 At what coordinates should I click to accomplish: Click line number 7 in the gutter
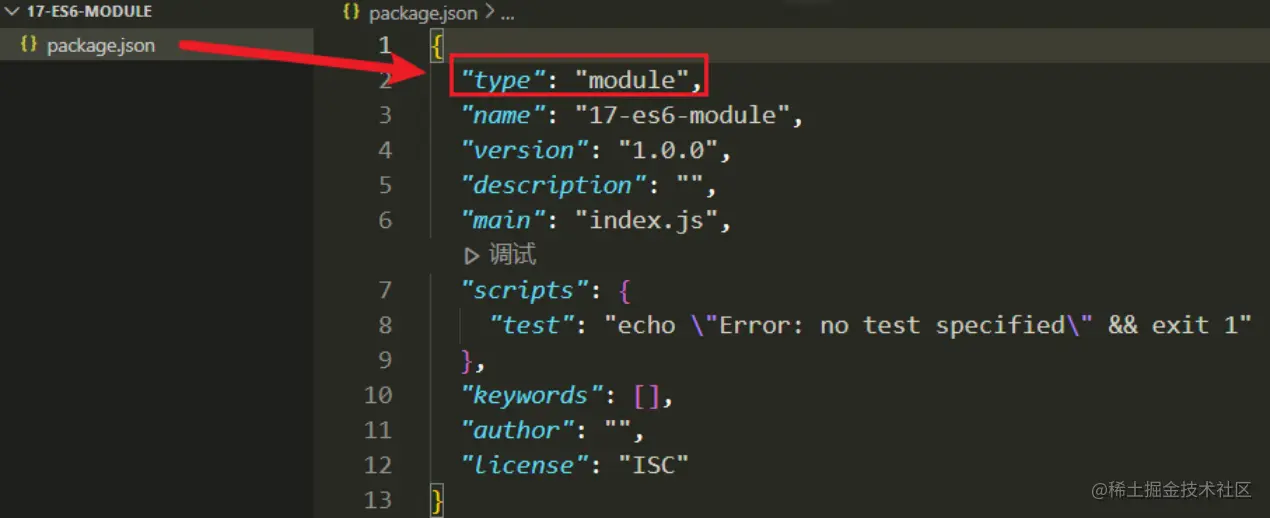coord(386,291)
